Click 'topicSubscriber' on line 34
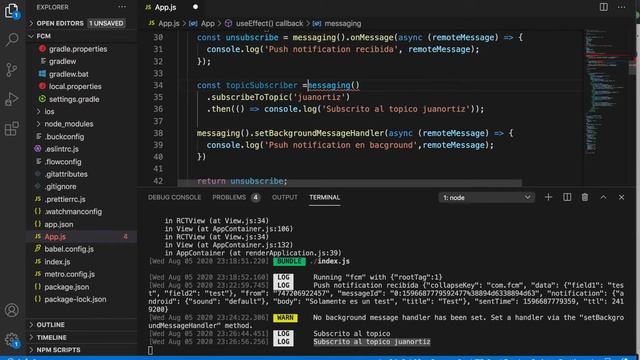Image resolution: width=640 pixels, height=360 pixels. (x=262, y=85)
